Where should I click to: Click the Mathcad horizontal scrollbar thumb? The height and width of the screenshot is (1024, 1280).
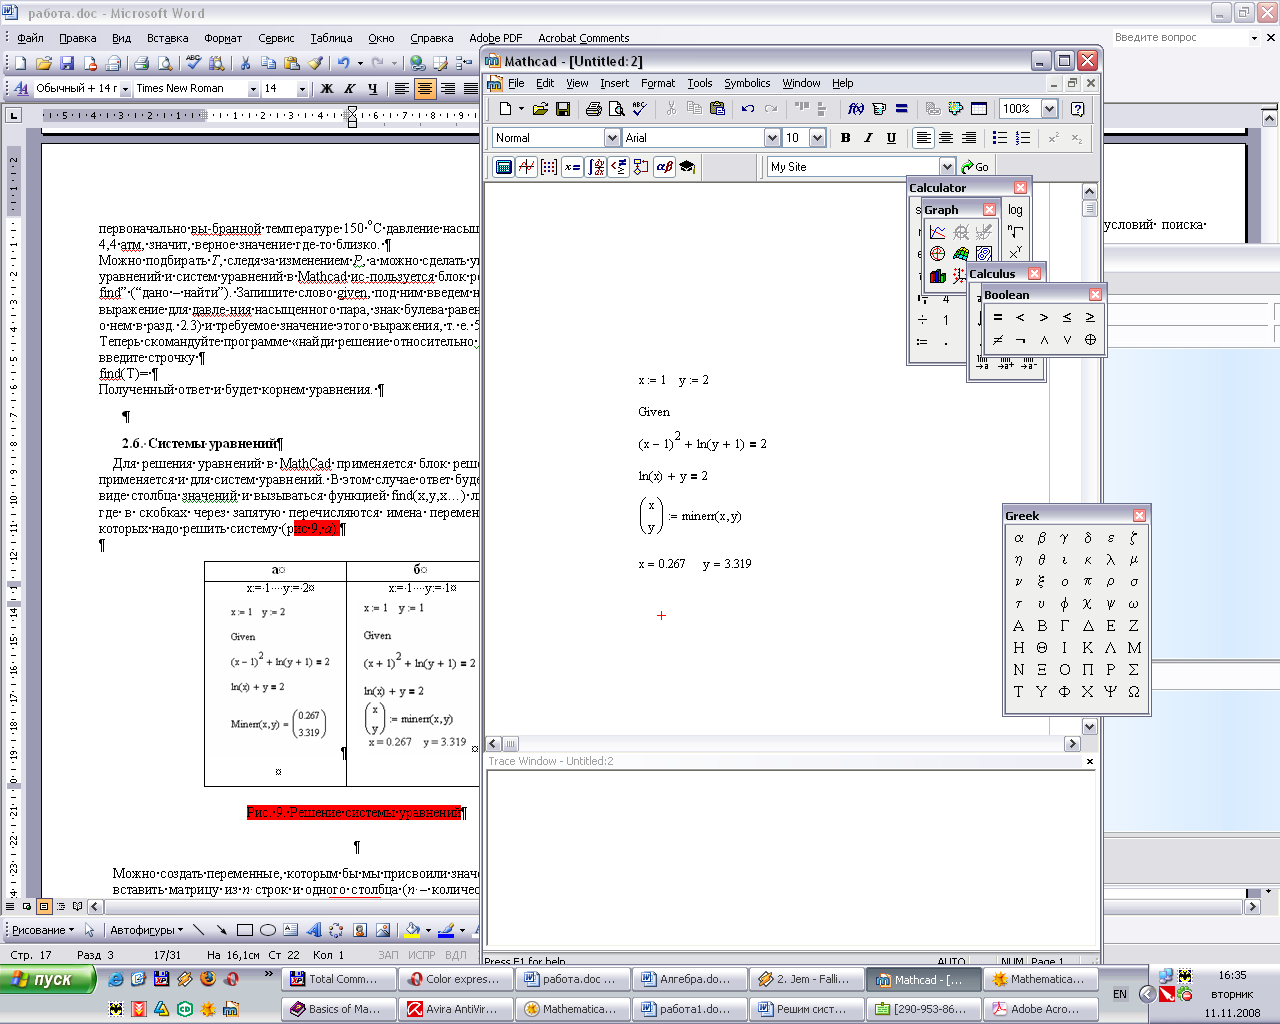[x=511, y=743]
